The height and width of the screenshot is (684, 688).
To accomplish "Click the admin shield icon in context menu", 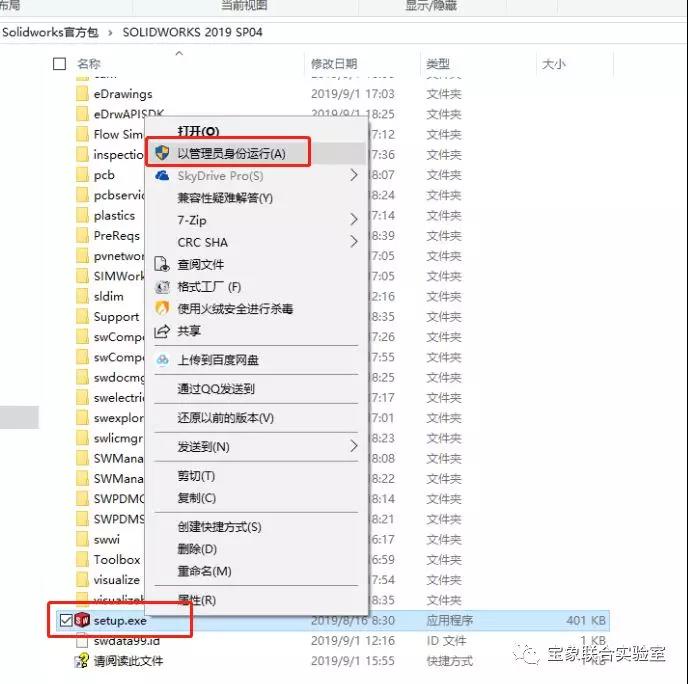I will (x=162, y=153).
